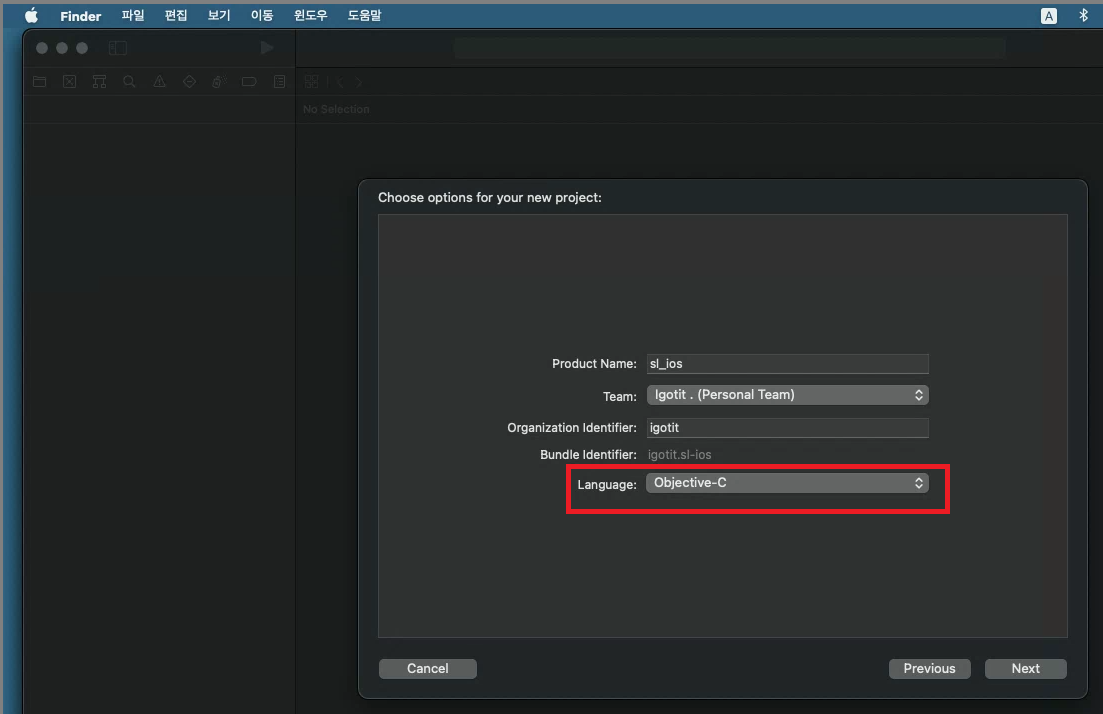The width and height of the screenshot is (1103, 714).
Task: Click the No Selection label
Action: coord(336,109)
